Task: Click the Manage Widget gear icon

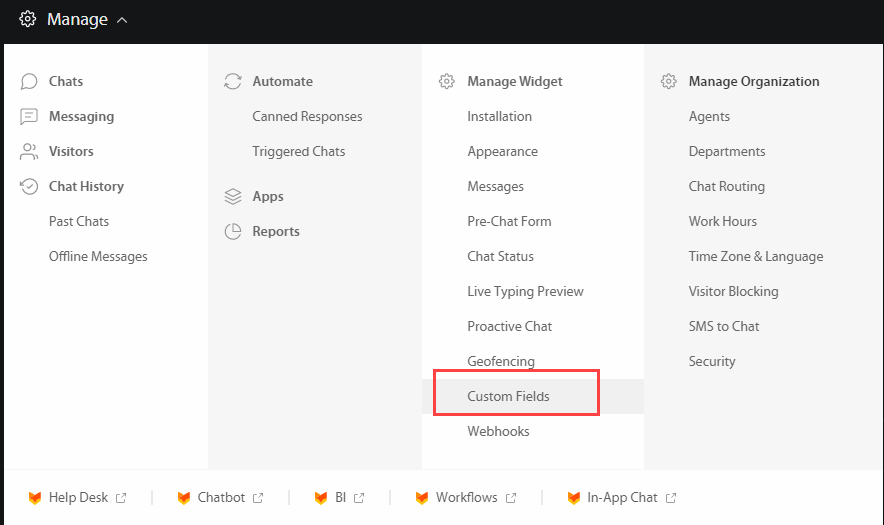Action: pyautogui.click(x=447, y=81)
